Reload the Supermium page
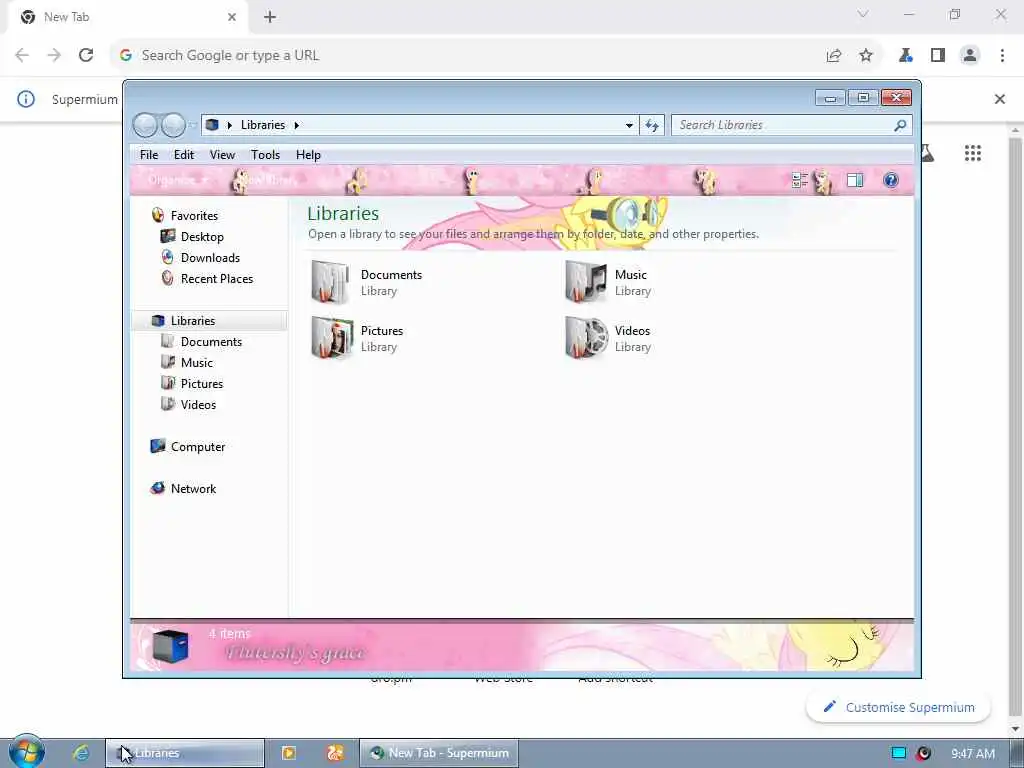Image resolution: width=1024 pixels, height=768 pixels. (86, 55)
